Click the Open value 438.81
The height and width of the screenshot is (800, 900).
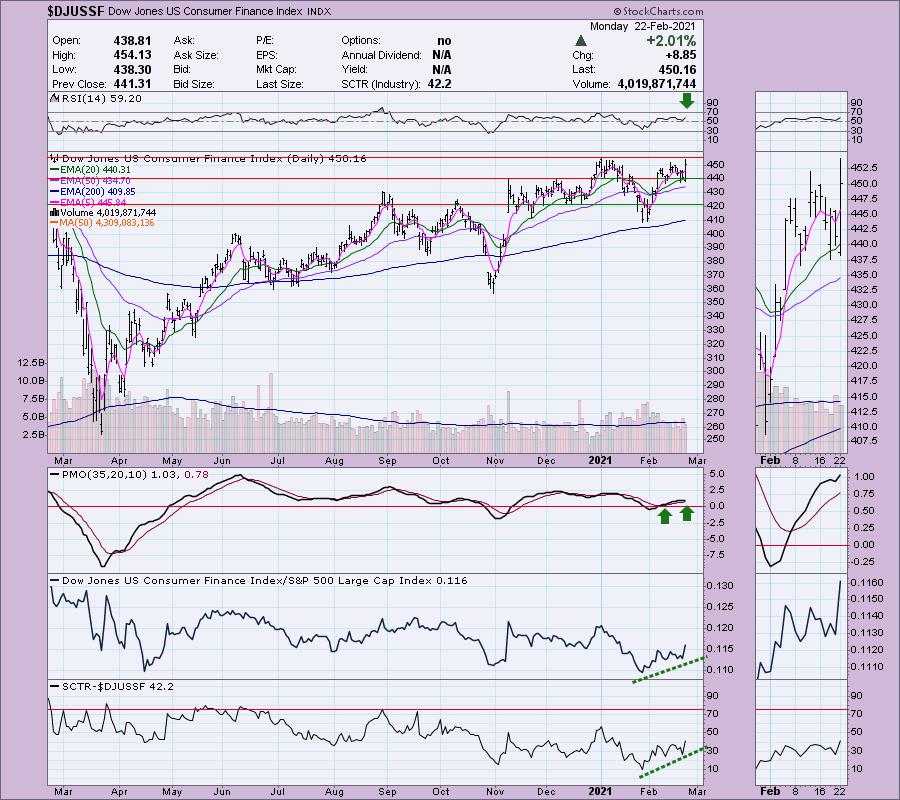(133, 40)
